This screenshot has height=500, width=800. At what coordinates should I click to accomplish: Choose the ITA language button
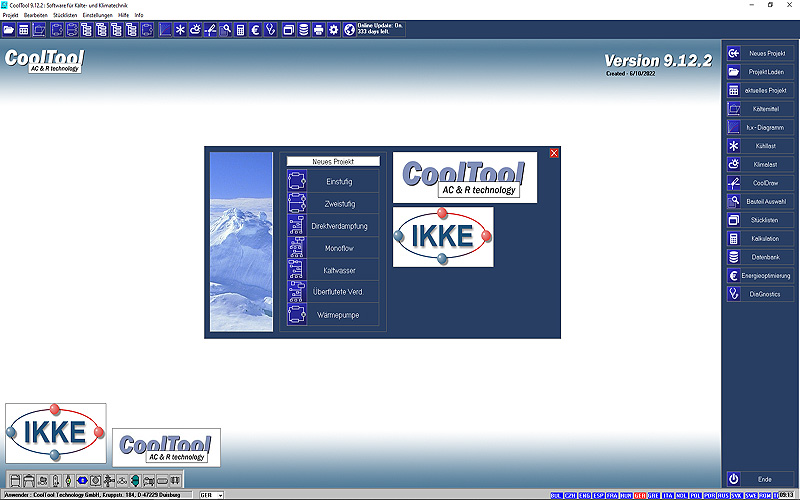coord(668,495)
